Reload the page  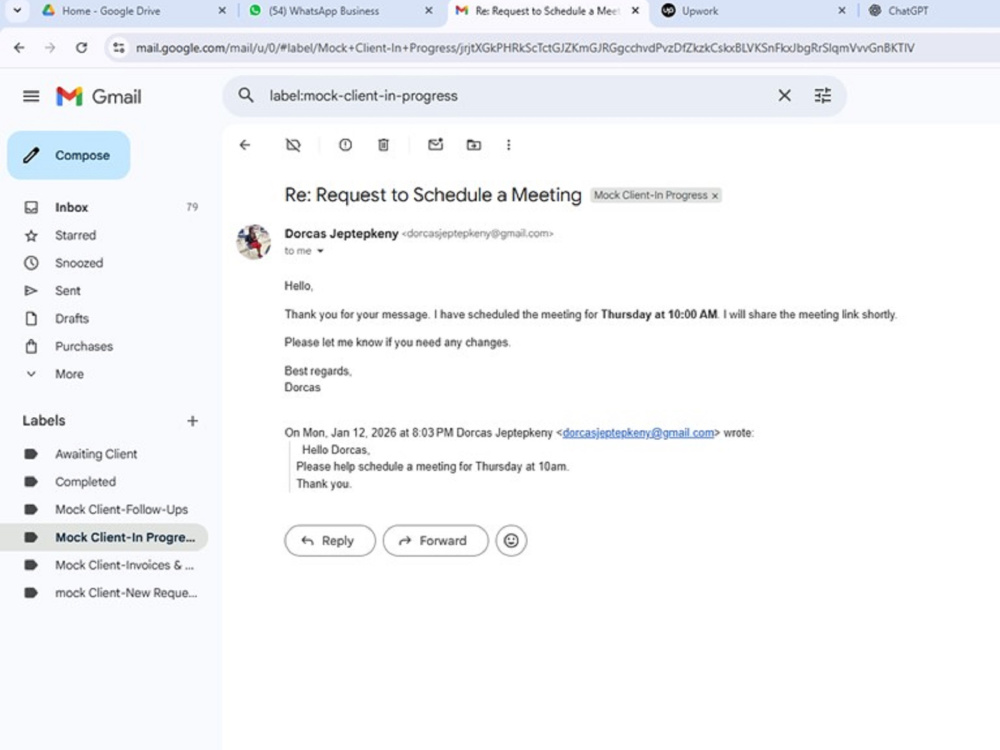tap(81, 48)
